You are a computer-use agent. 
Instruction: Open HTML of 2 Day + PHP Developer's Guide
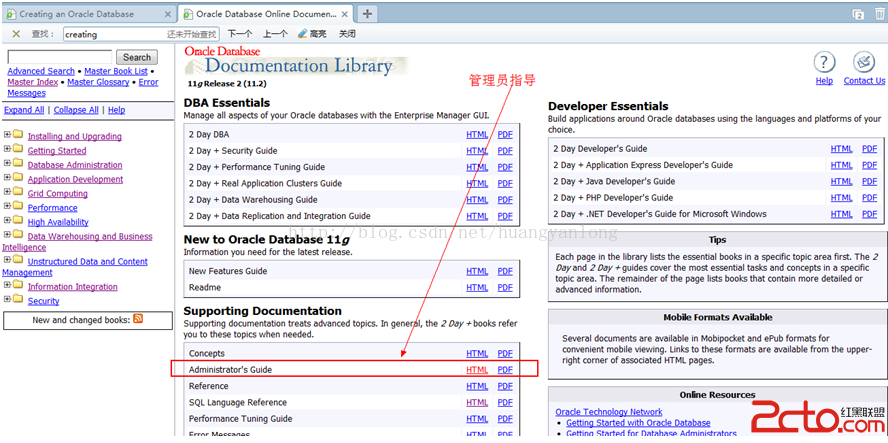[842, 198]
